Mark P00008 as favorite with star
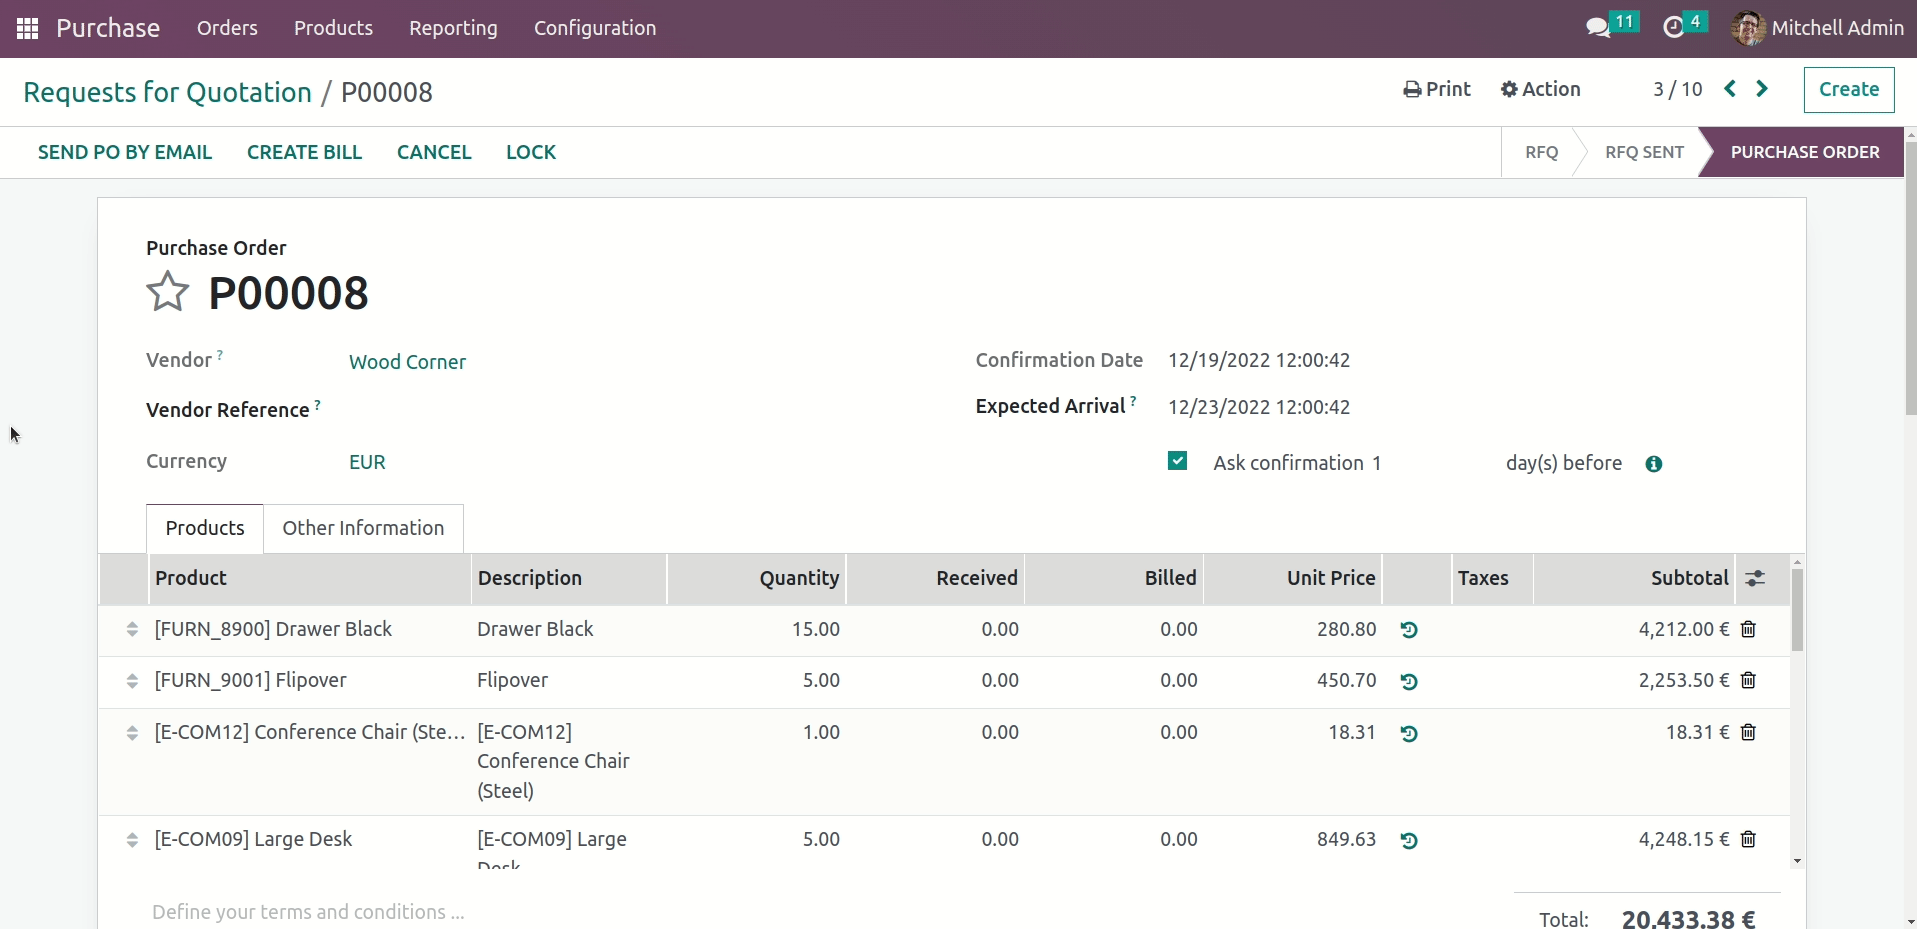 click(167, 293)
